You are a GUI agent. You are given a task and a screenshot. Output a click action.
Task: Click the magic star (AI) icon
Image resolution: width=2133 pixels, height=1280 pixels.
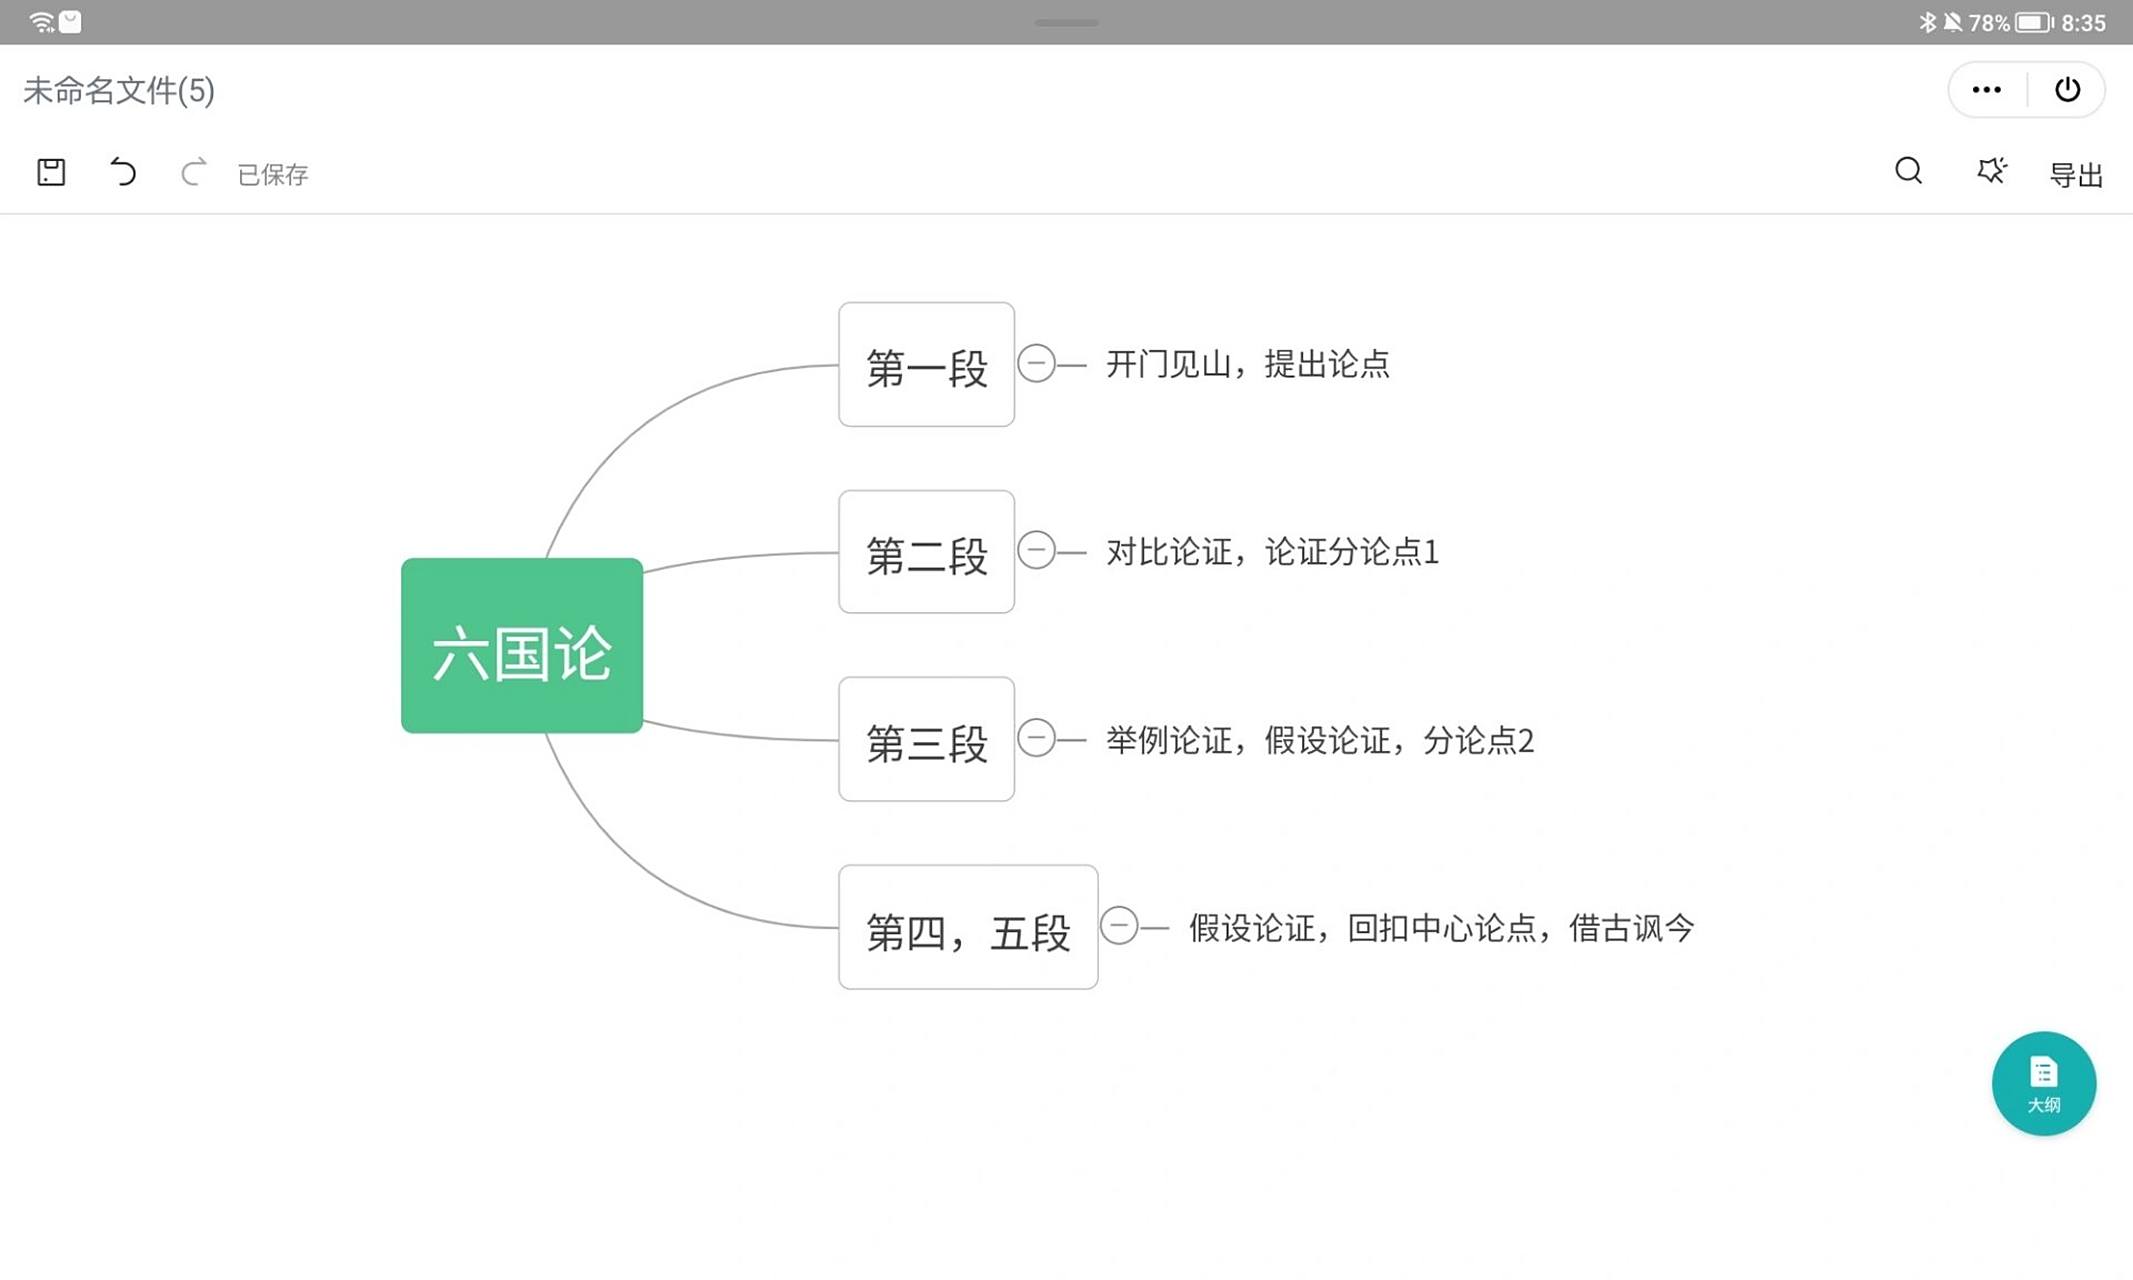tap(1990, 172)
